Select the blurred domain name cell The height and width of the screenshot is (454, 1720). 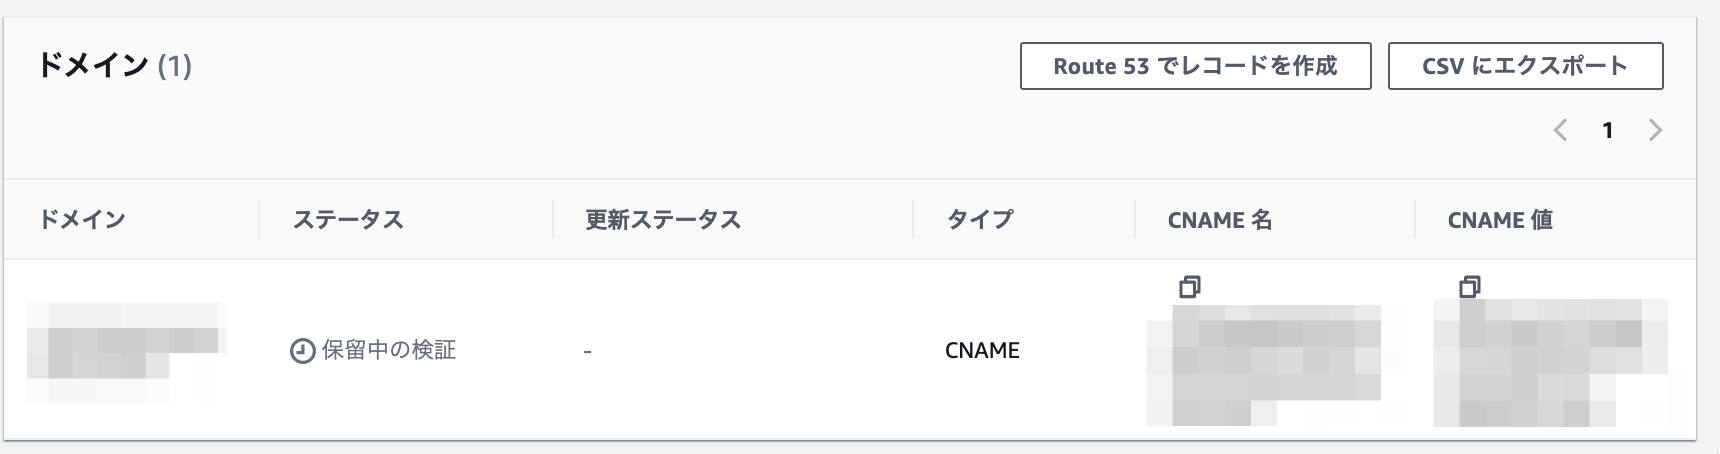pos(127,351)
